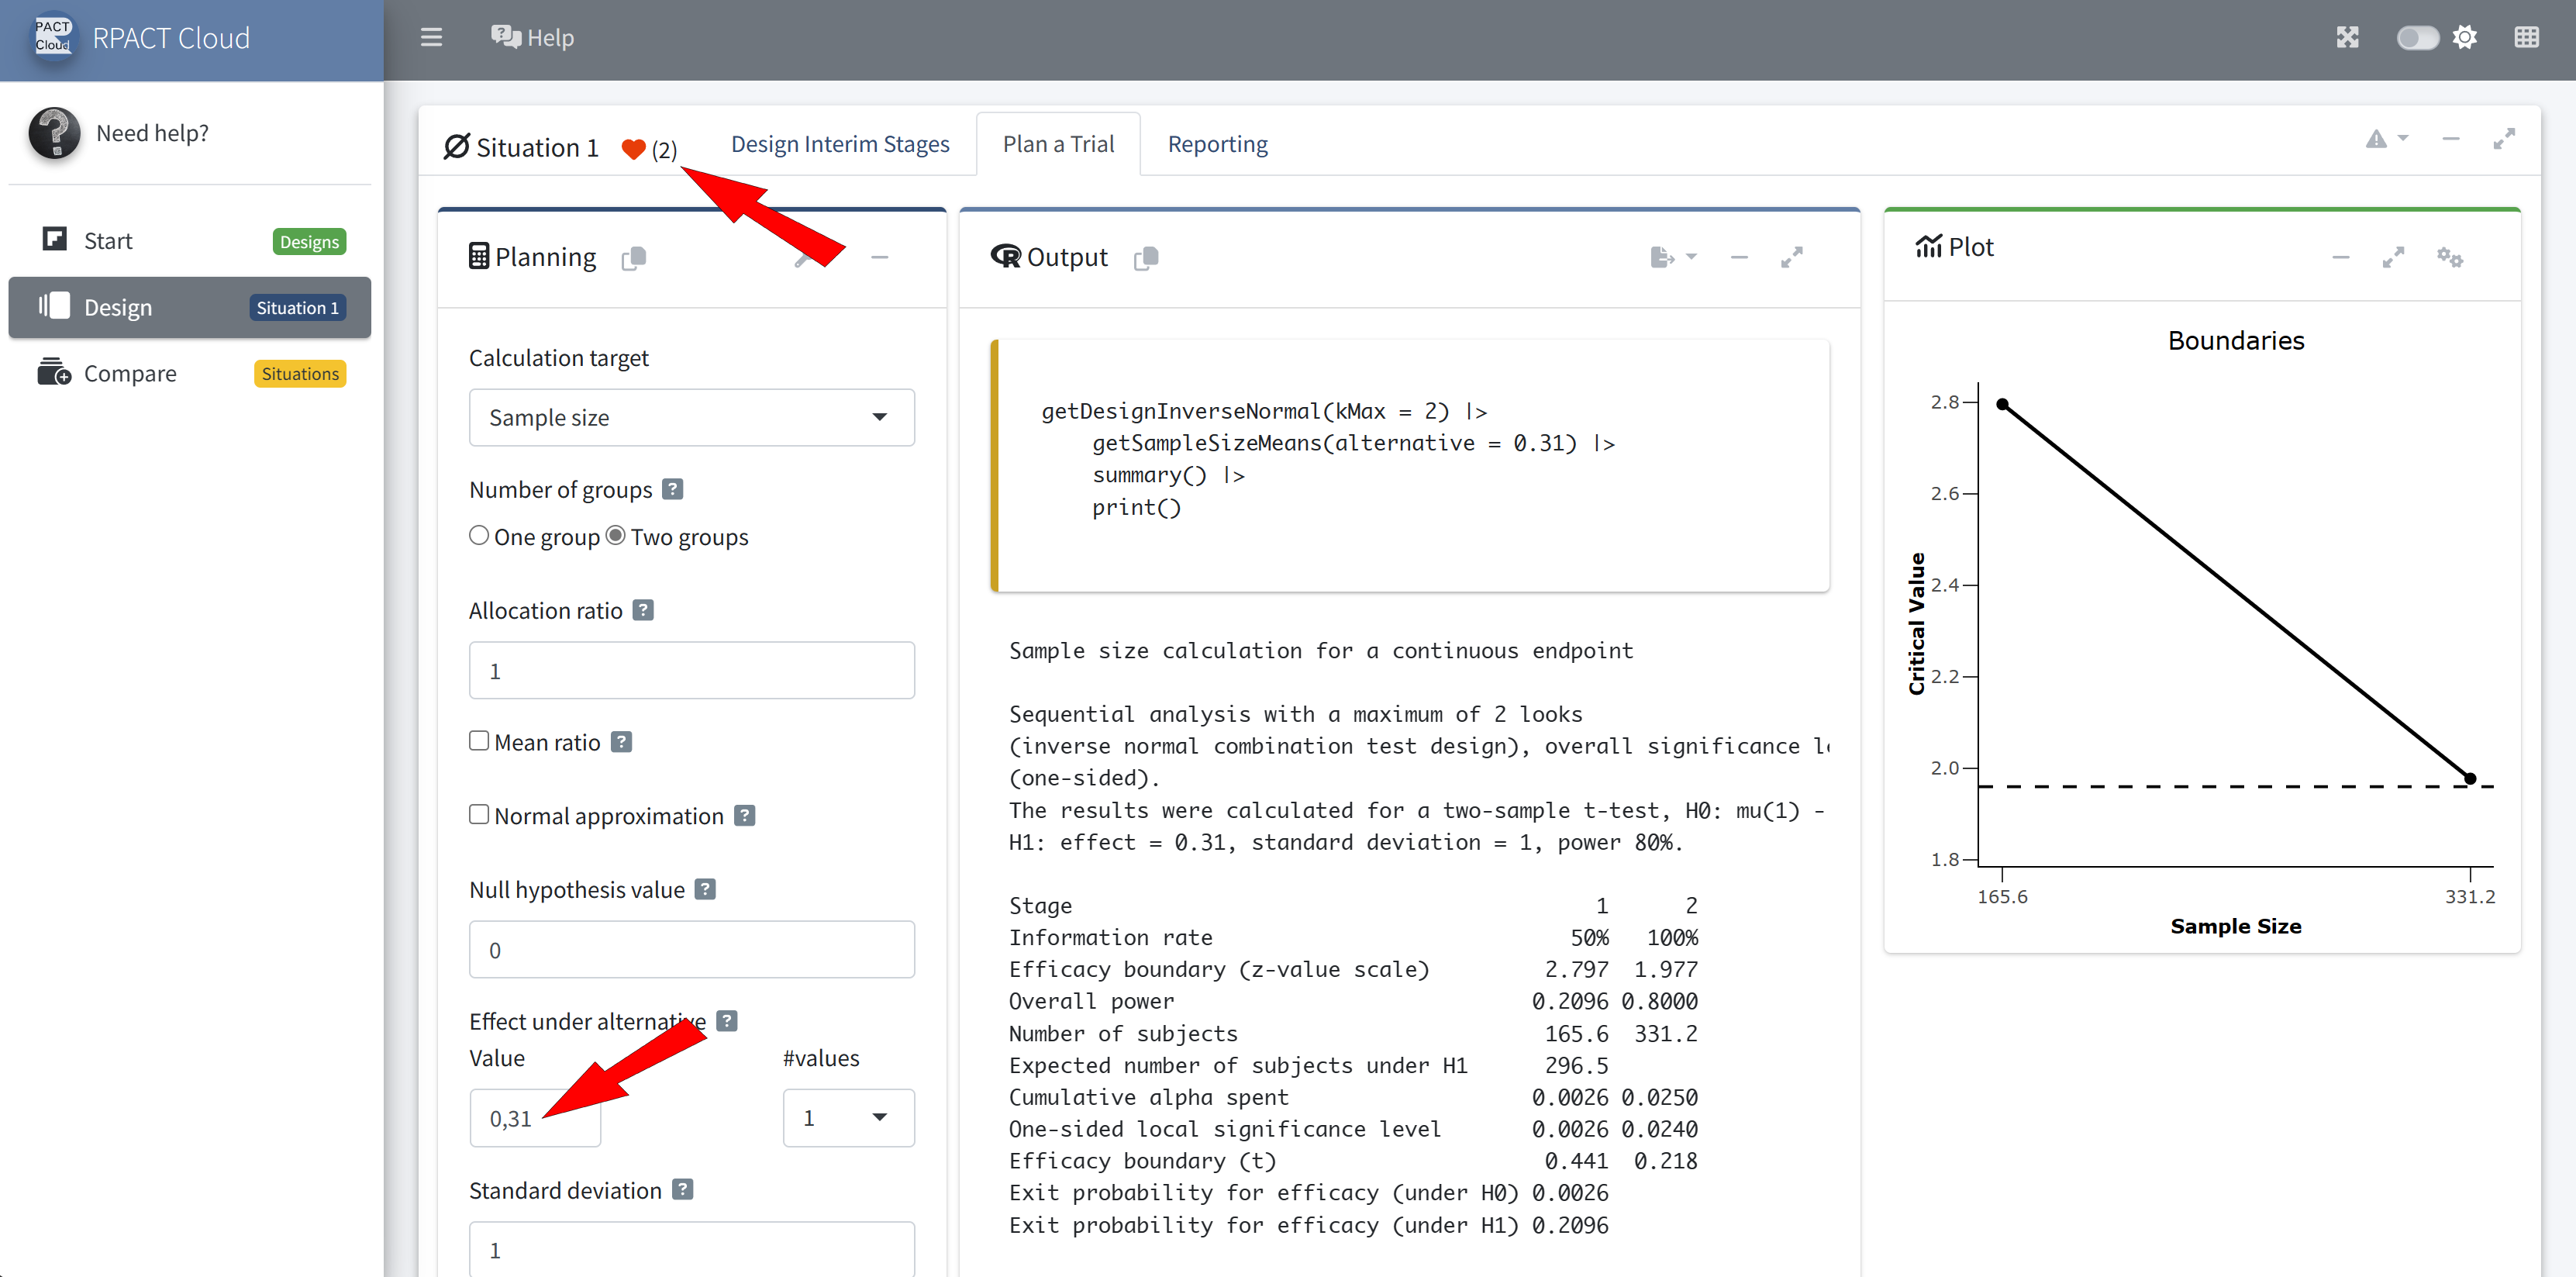Switch to the Design Interim Stages tab
The width and height of the screenshot is (2576, 1277).
pos(840,144)
